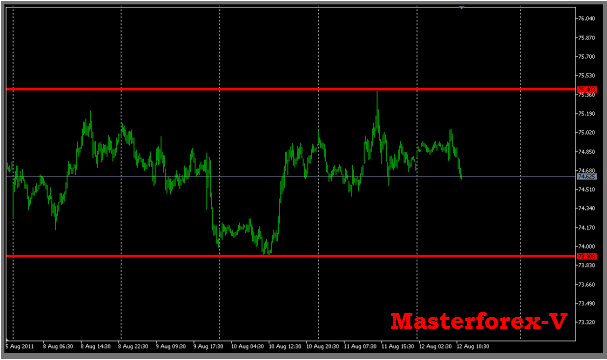The height and width of the screenshot is (360, 607).
Task: Click the Masterforex-V watermark text
Action: (x=479, y=321)
